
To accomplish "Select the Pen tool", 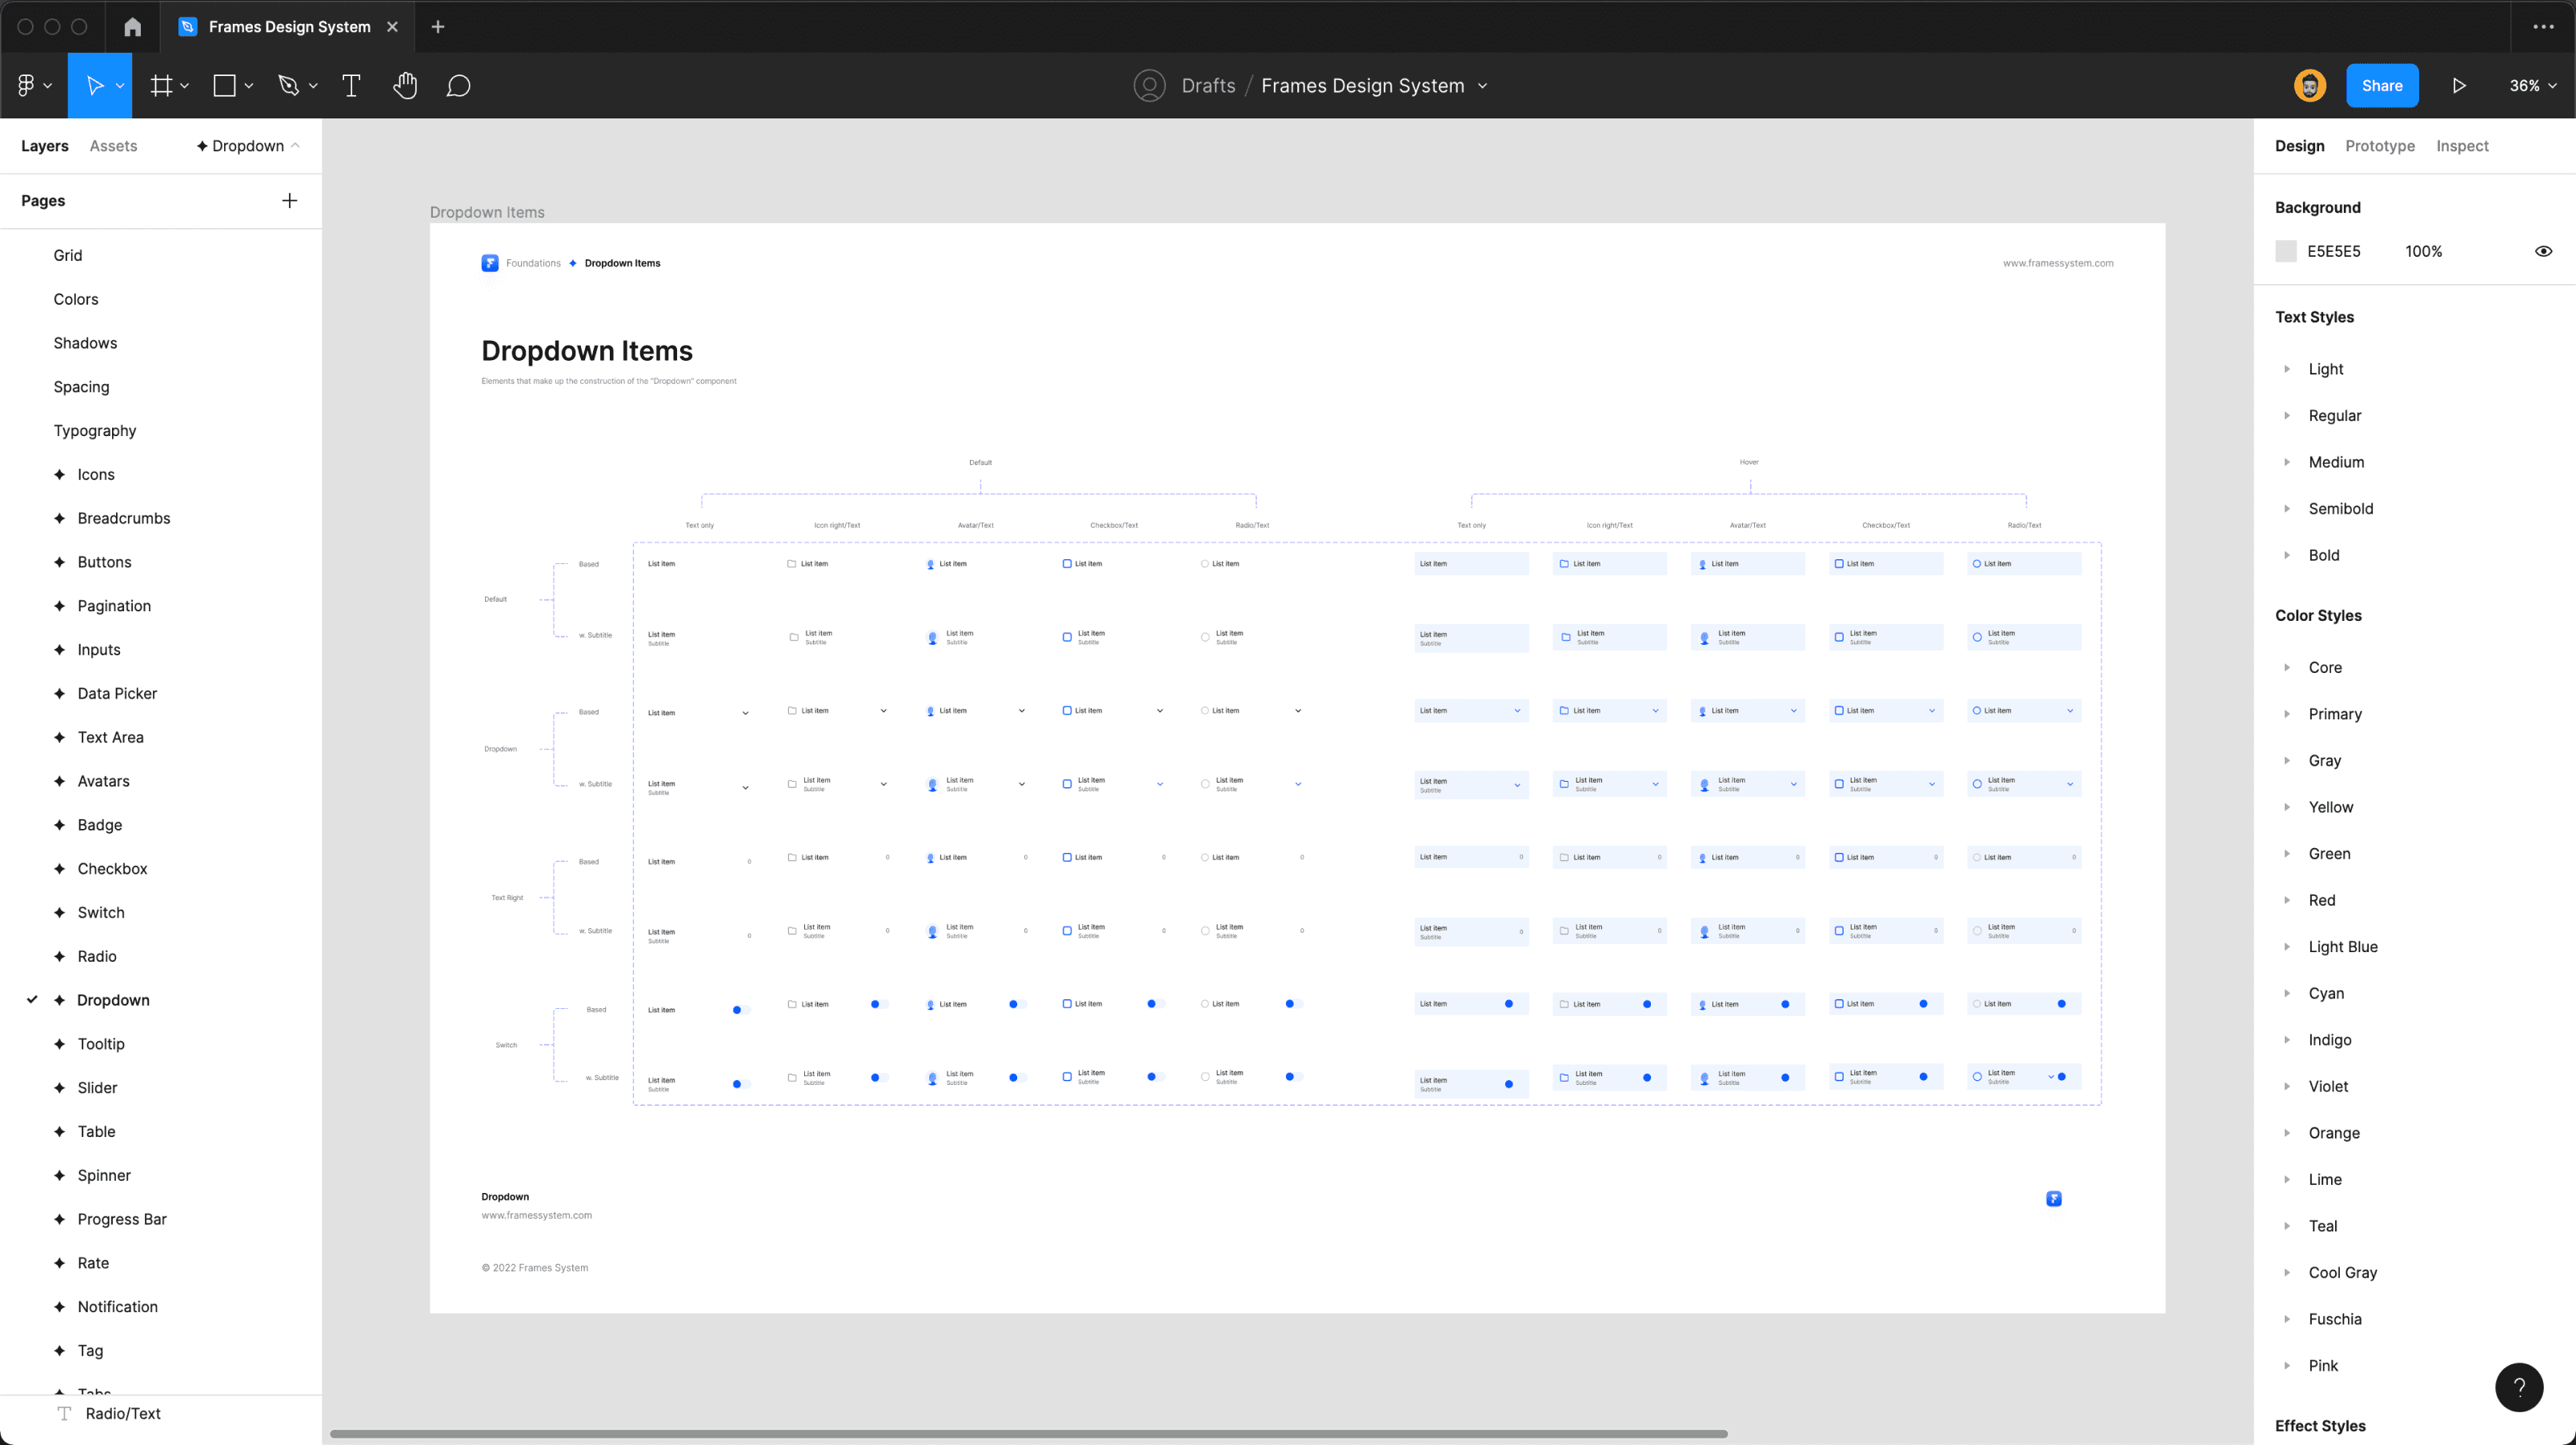I will [x=289, y=86].
